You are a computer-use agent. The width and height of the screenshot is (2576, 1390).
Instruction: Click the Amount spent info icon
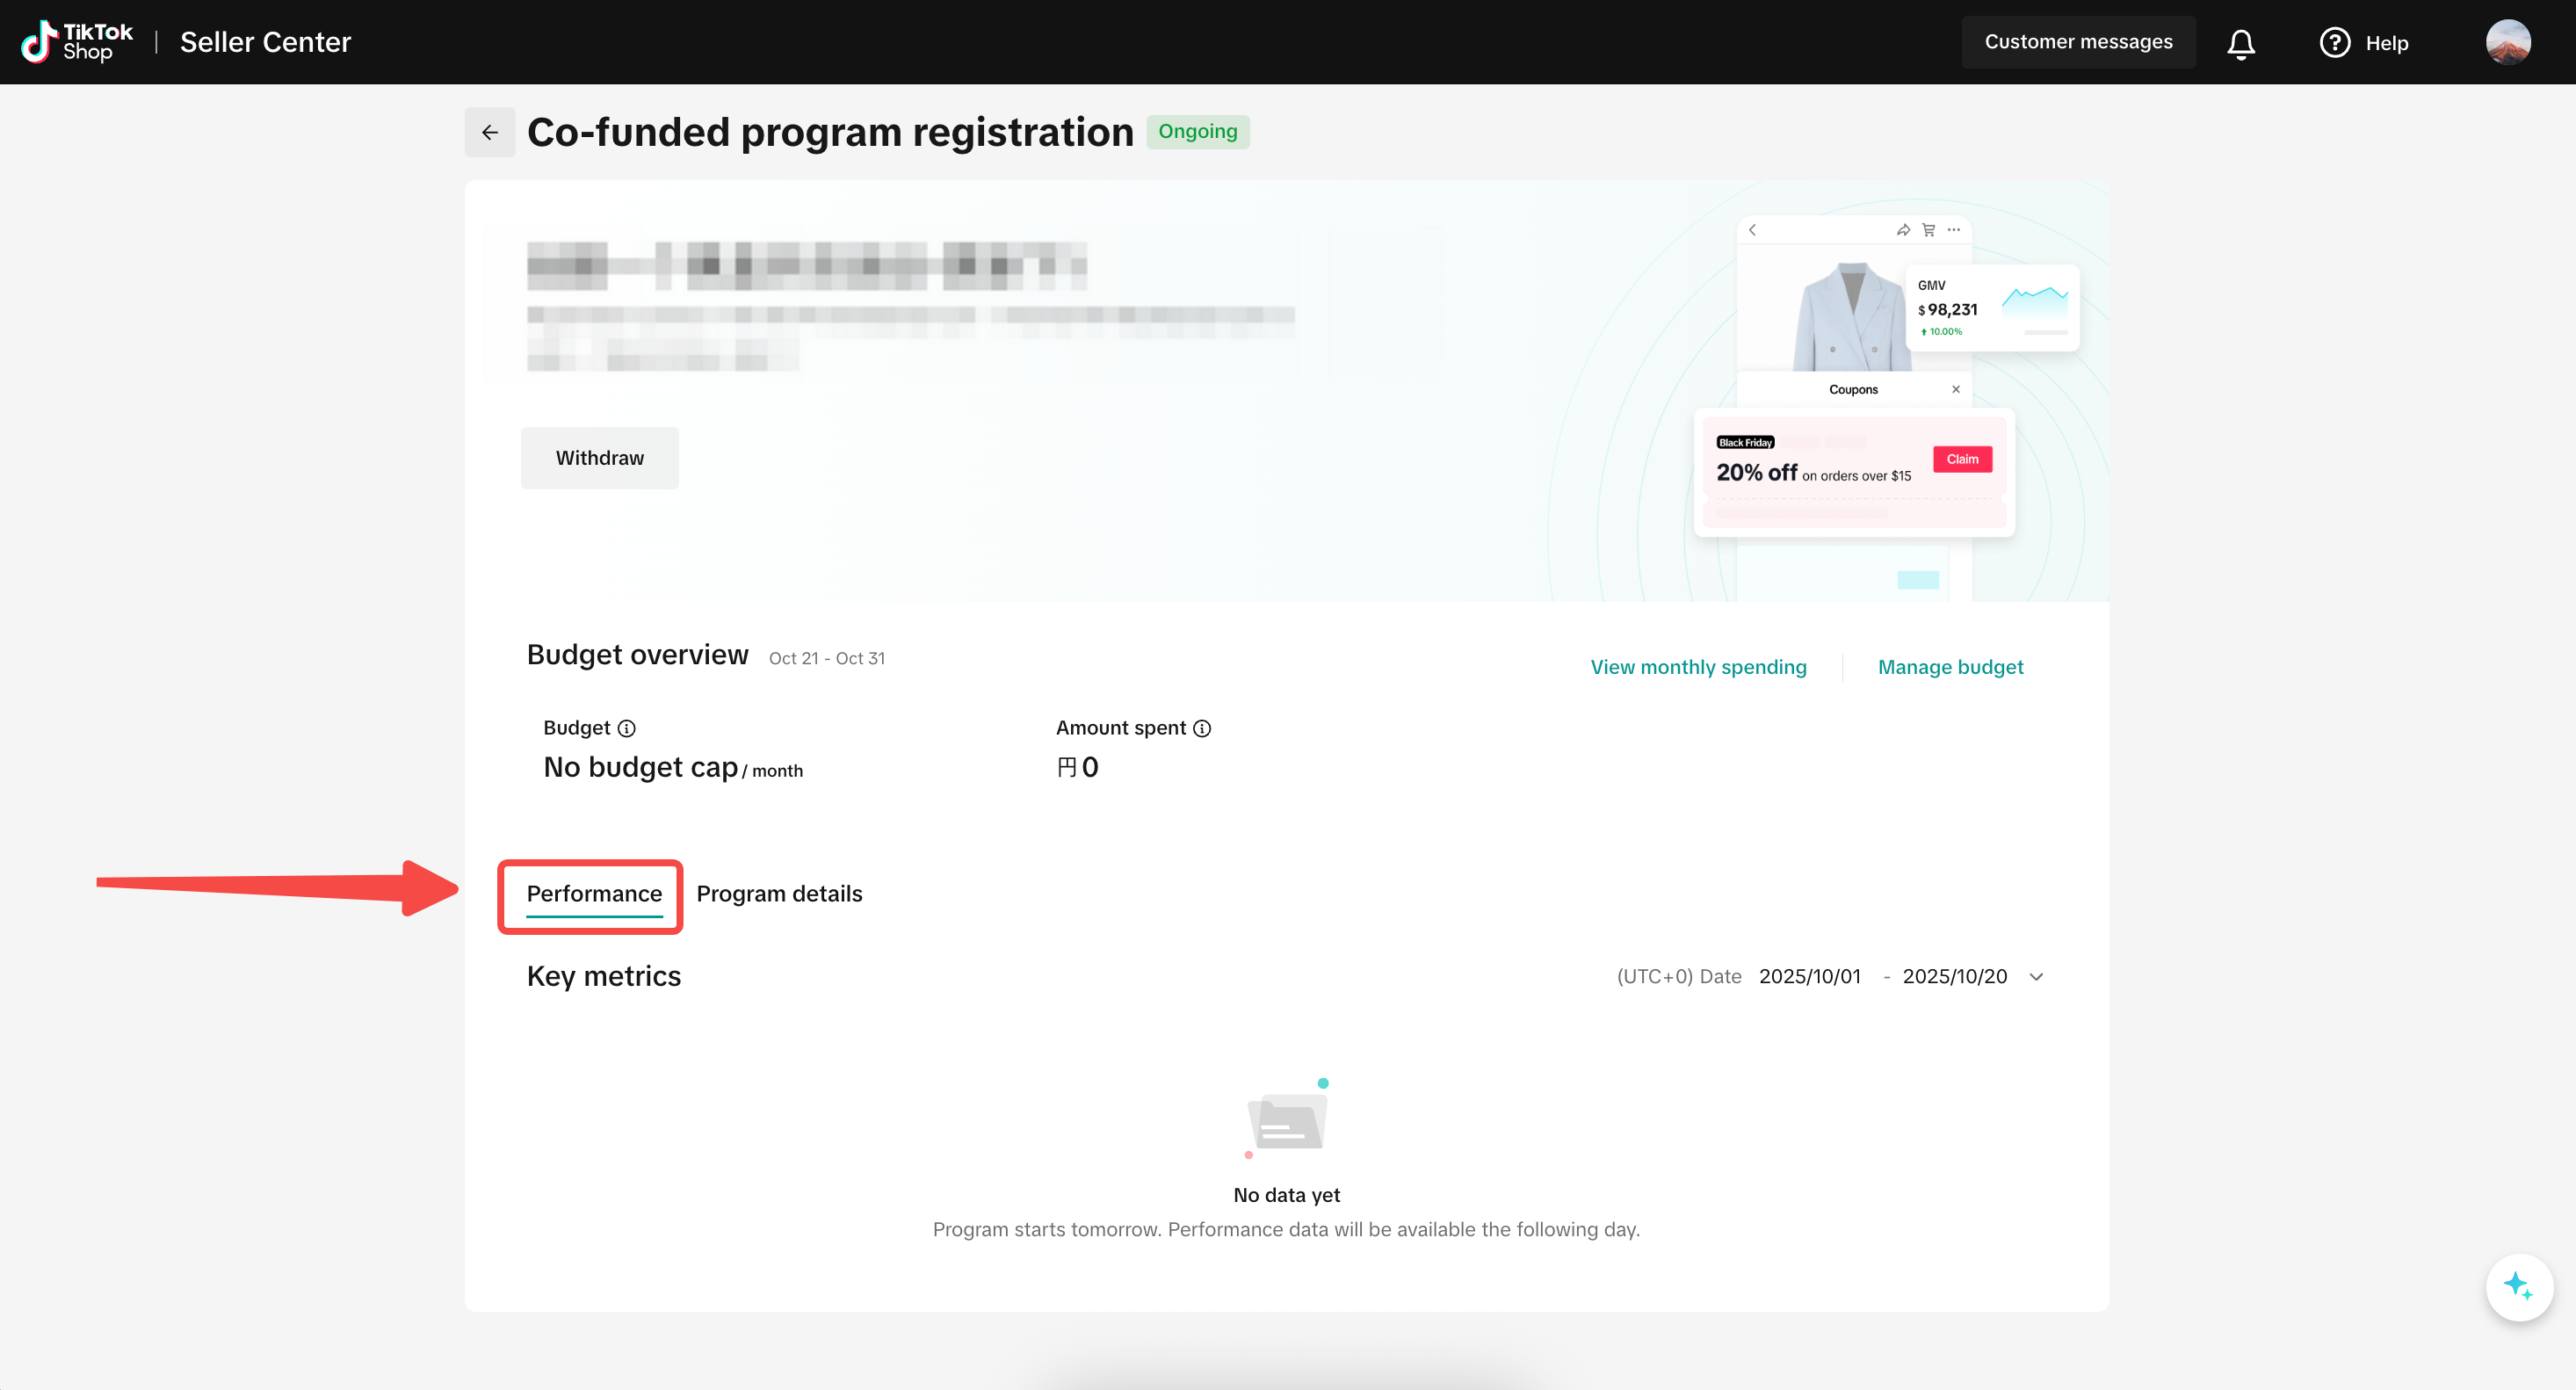(x=1202, y=728)
